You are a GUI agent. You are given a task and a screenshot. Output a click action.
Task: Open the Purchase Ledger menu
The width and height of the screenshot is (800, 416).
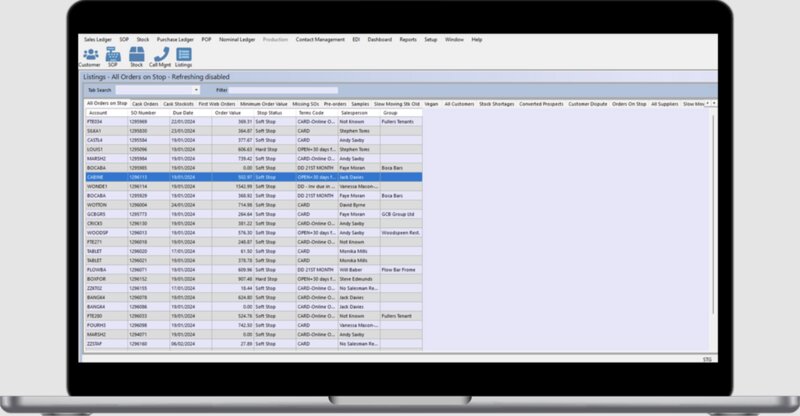(175, 39)
